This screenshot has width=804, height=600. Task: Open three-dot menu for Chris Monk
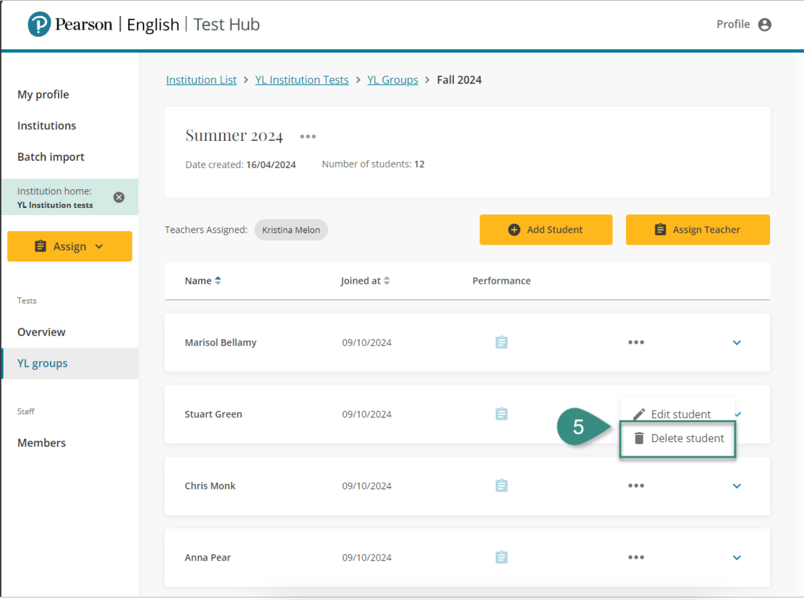point(636,486)
